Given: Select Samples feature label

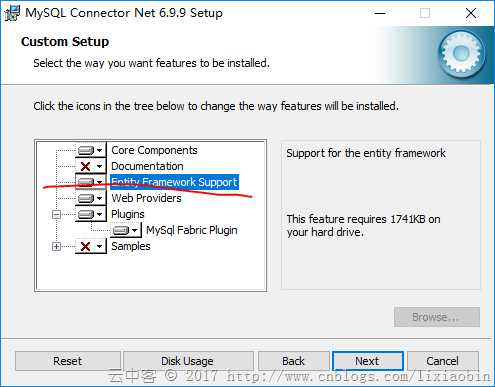Looking at the screenshot, I should [131, 246].
